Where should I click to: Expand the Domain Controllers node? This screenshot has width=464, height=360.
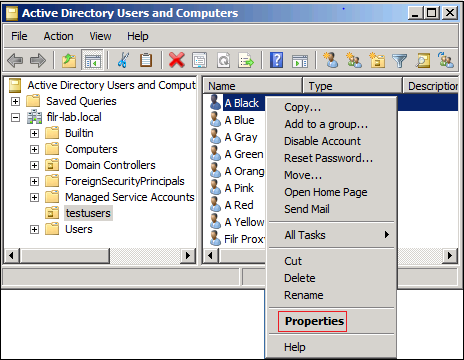[x=34, y=165]
